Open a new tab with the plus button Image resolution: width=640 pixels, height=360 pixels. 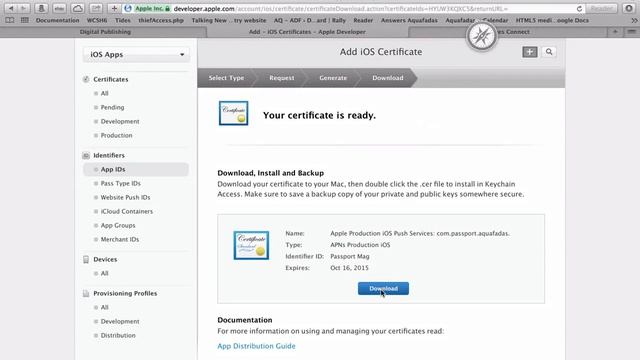tap(615, 31)
